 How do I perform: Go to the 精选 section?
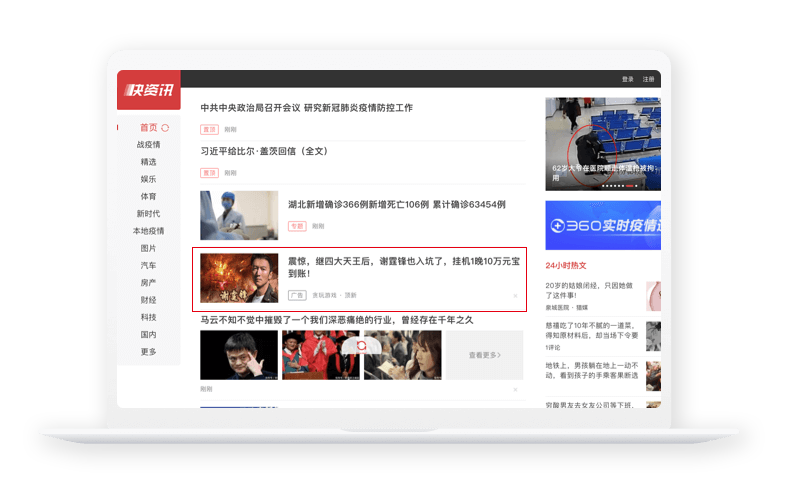coord(148,162)
